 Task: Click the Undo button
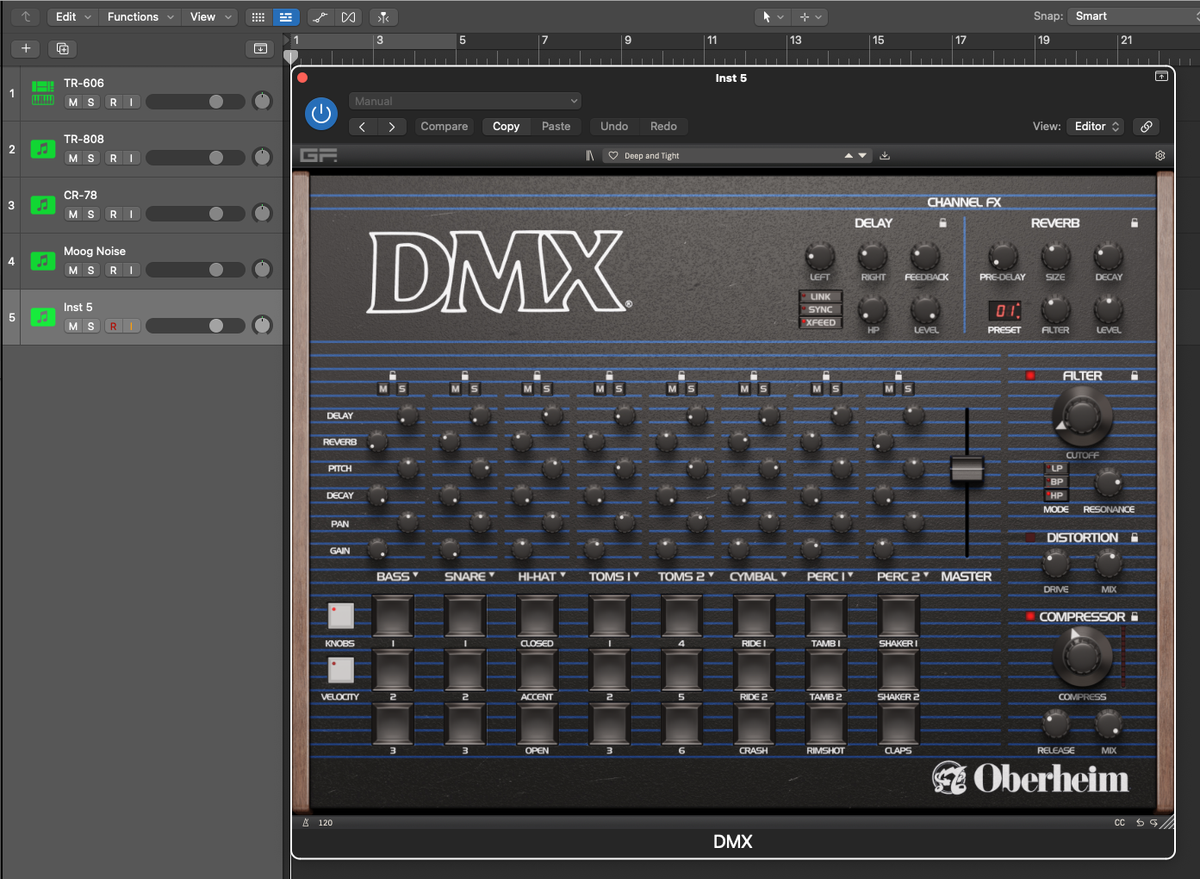click(614, 127)
